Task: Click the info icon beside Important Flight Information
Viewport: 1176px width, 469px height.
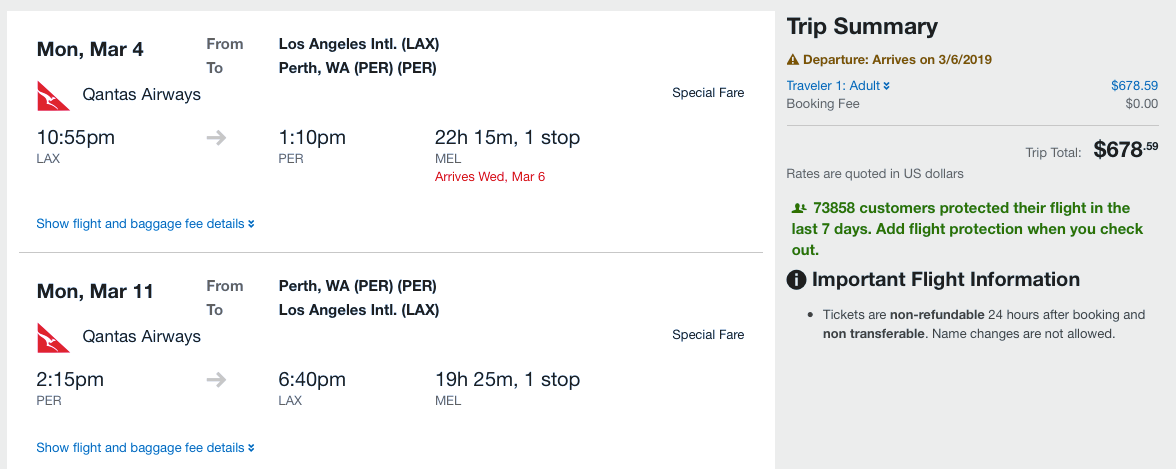Action: 797,280
